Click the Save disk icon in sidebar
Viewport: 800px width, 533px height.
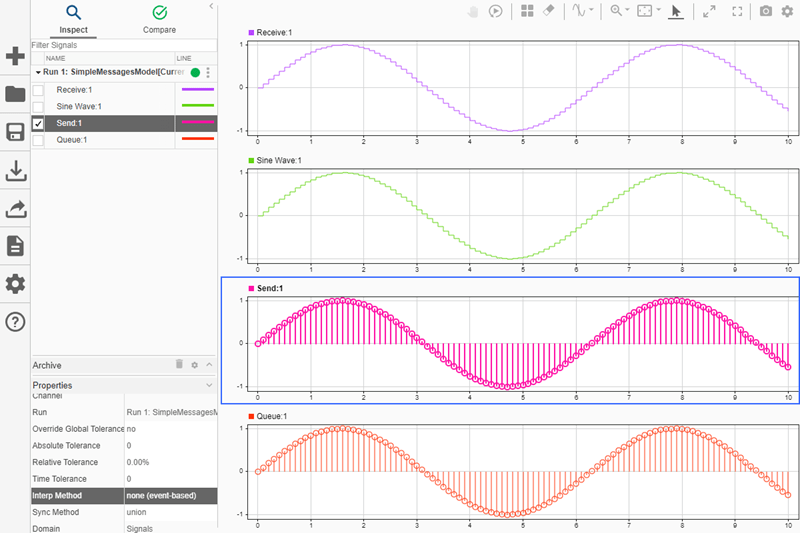[15, 133]
